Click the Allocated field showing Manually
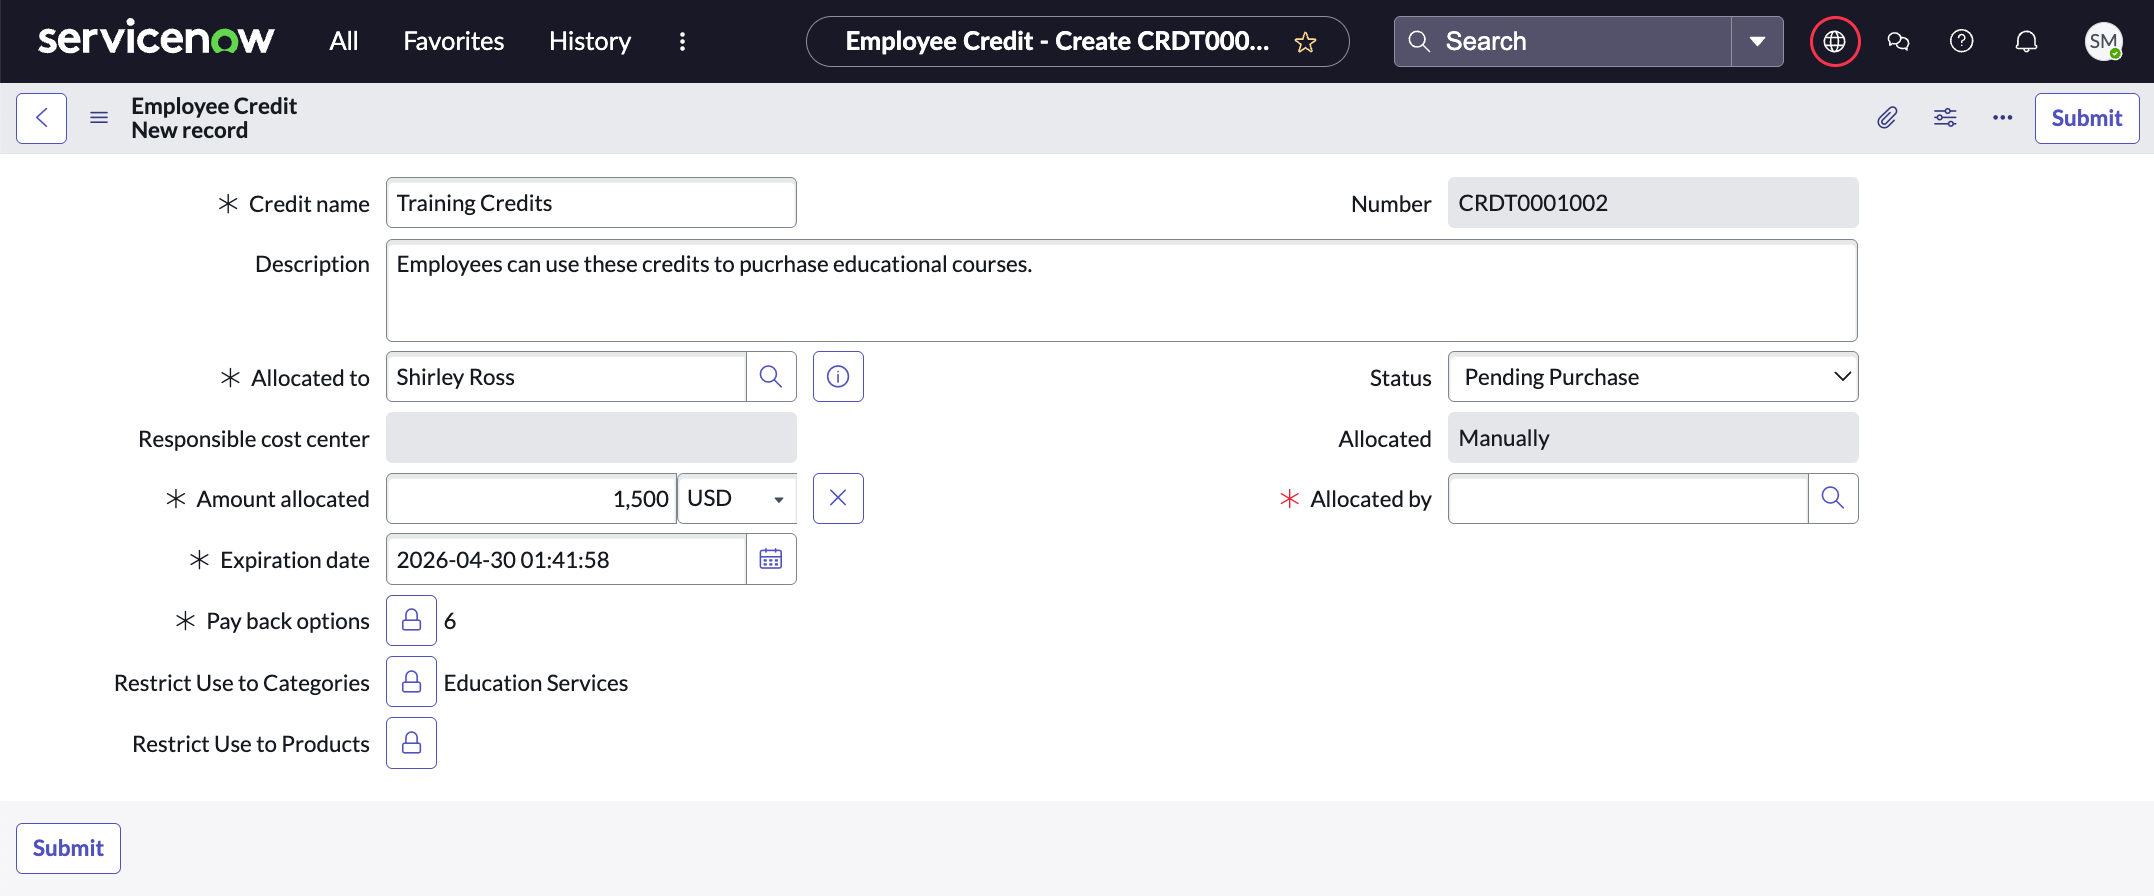Image resolution: width=2154 pixels, height=896 pixels. coord(1653,438)
